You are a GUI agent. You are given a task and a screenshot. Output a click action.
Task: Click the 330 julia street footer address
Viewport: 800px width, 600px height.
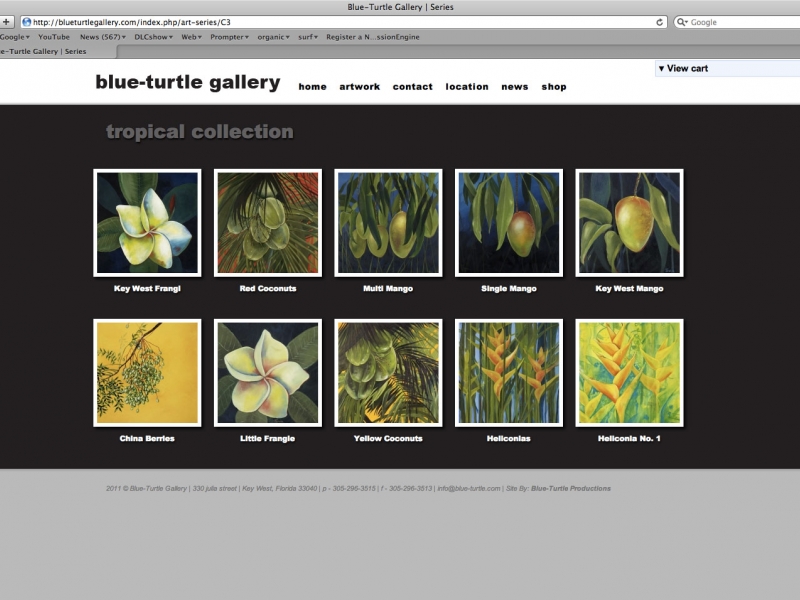click(214, 488)
